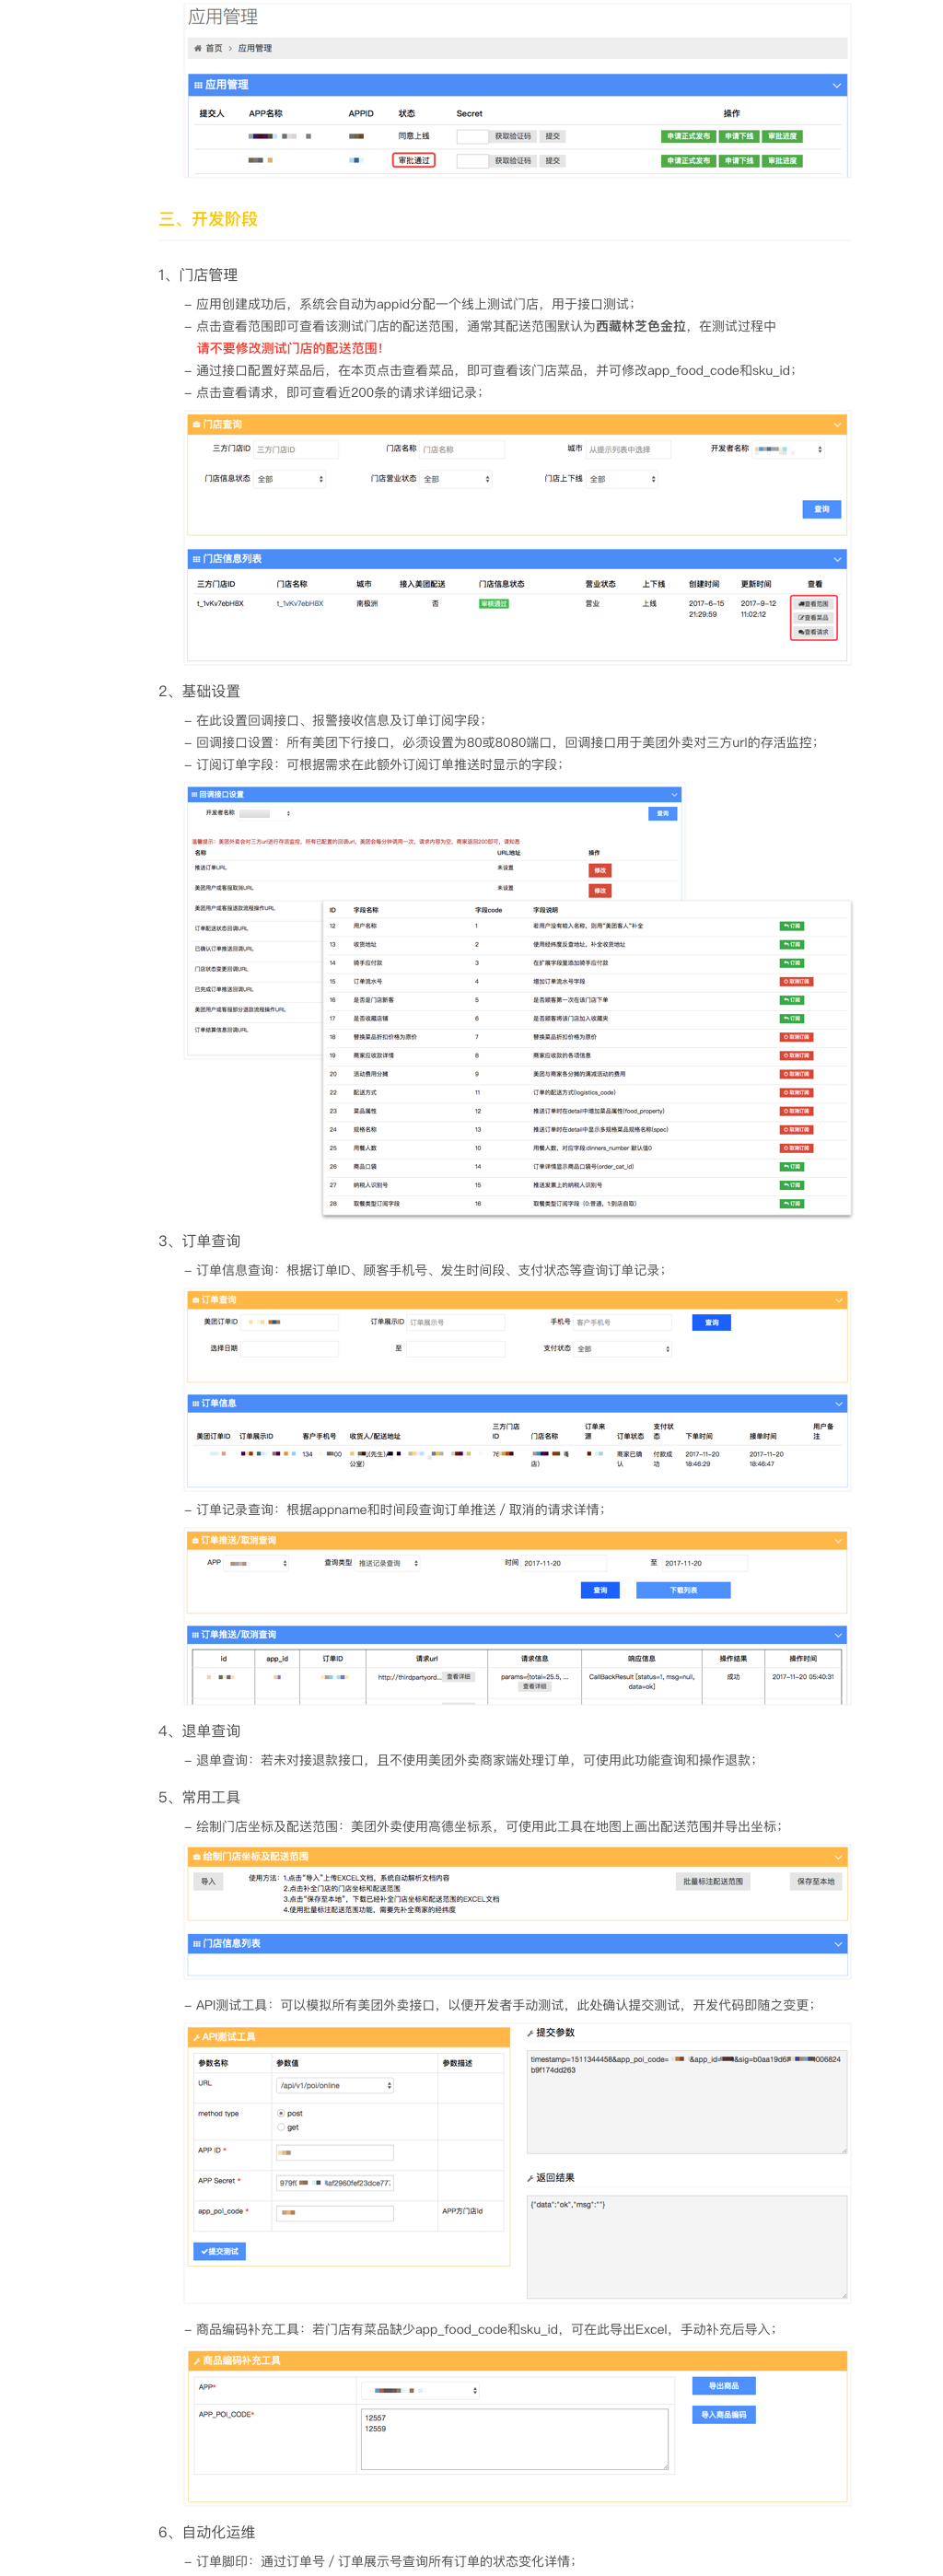943x2576 pixels.
Task: Click the 导出商品 button
Action: (x=723, y=2386)
